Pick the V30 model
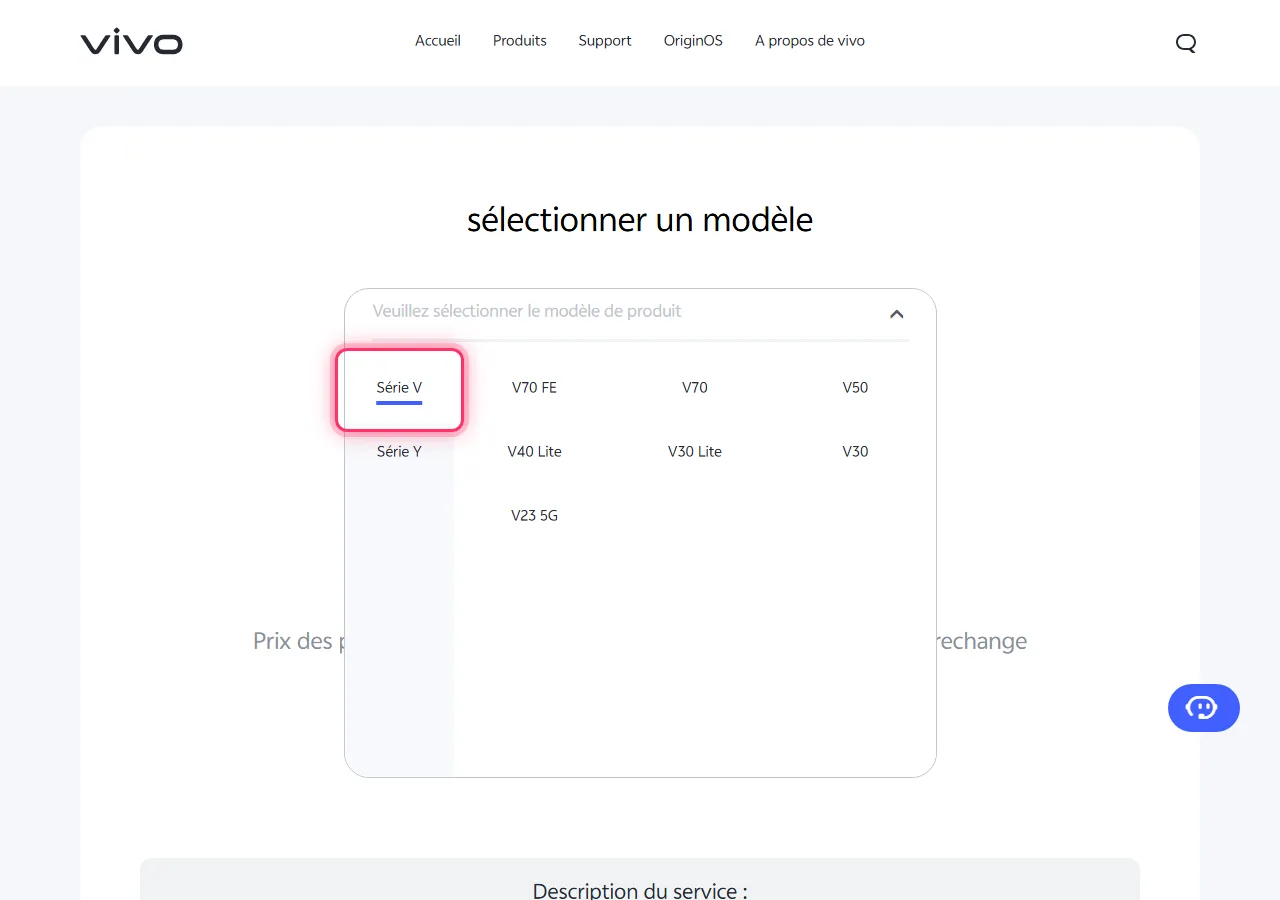The height and width of the screenshot is (900, 1280). pyautogui.click(x=855, y=452)
